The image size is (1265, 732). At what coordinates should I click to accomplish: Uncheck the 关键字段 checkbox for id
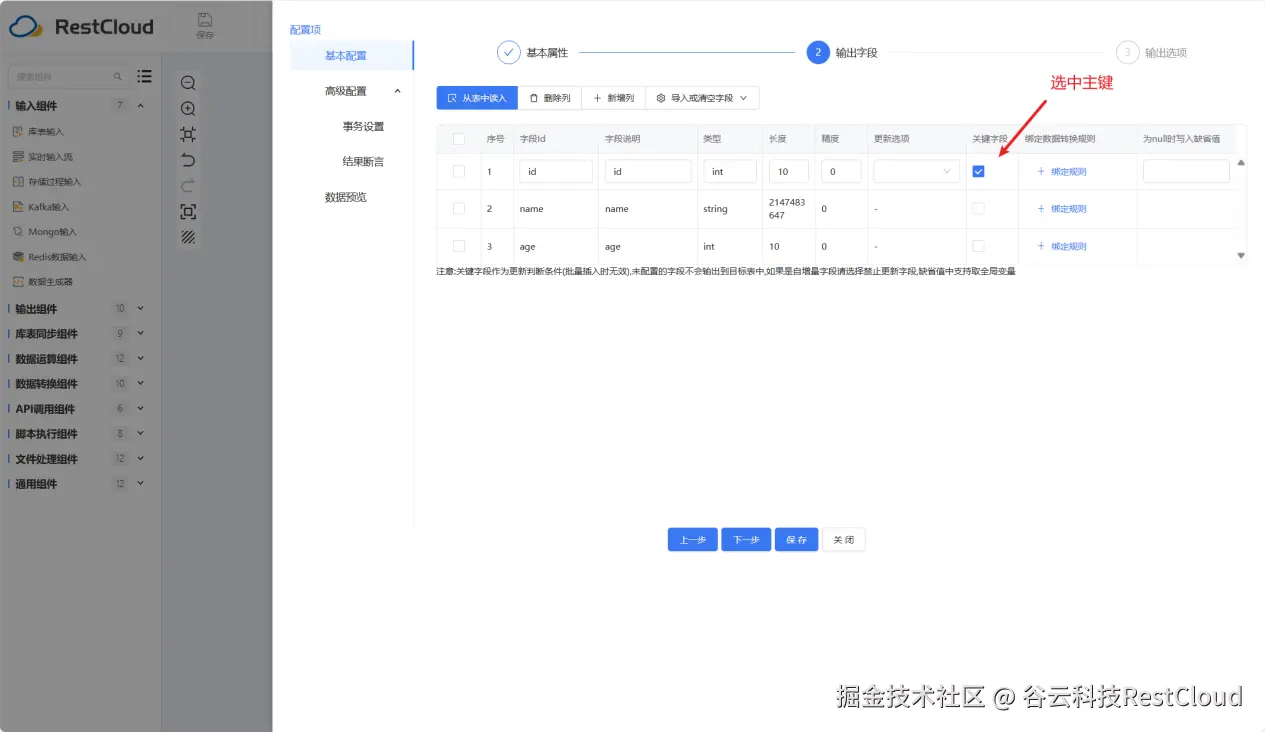pyautogui.click(x=979, y=172)
